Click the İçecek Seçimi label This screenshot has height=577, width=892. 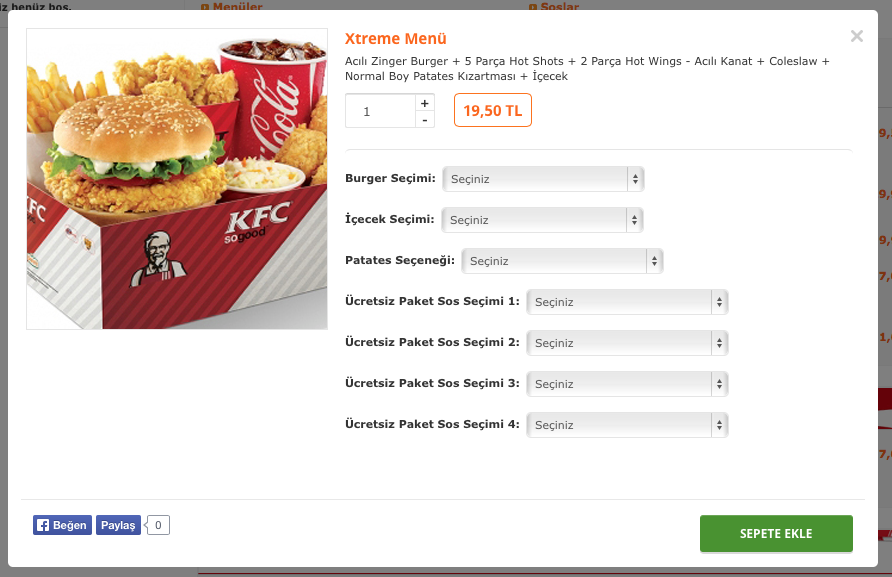[x=390, y=219]
